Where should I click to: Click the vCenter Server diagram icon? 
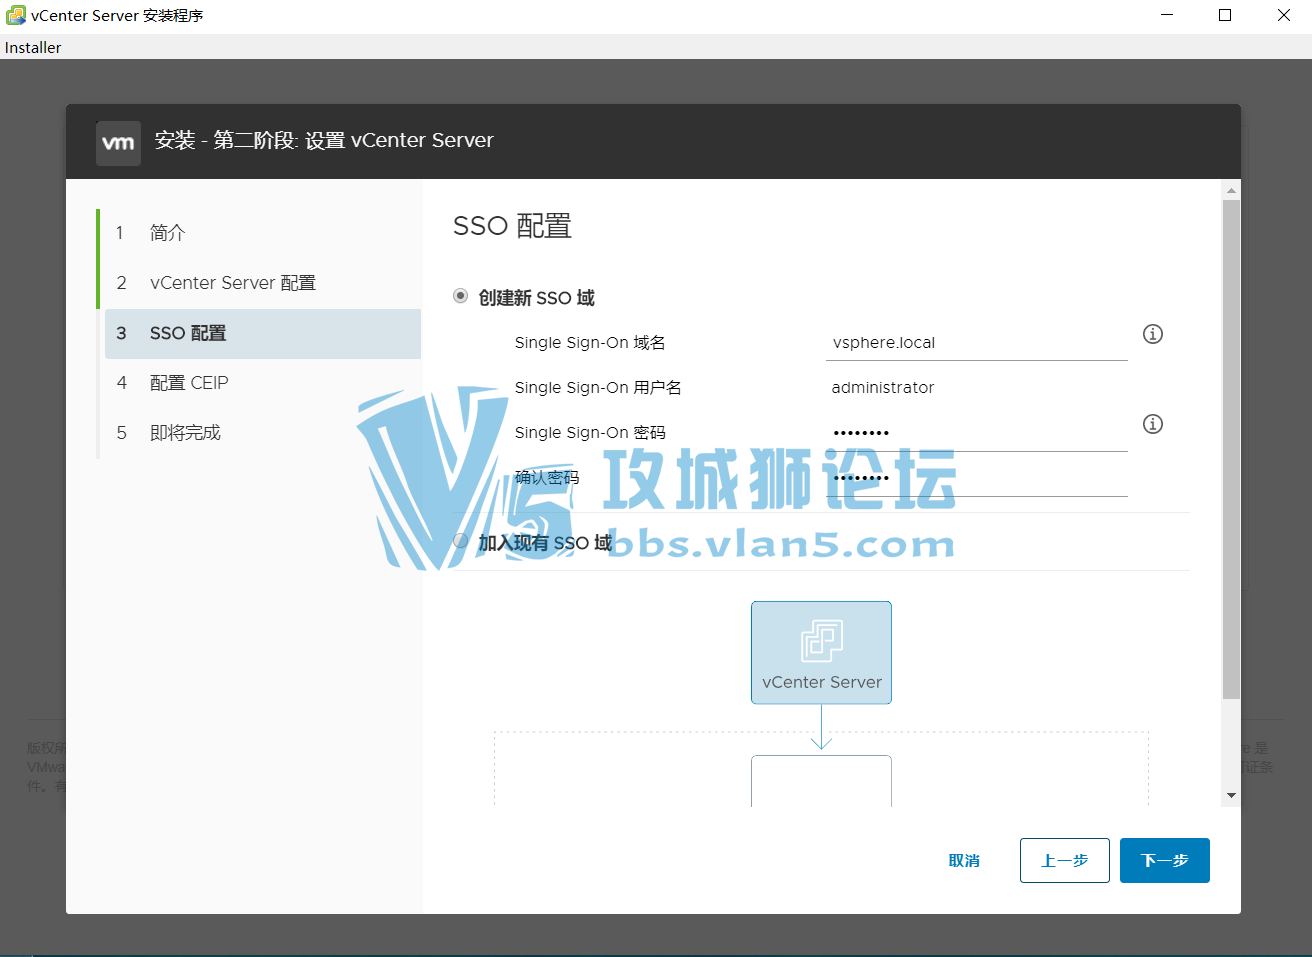(821, 652)
